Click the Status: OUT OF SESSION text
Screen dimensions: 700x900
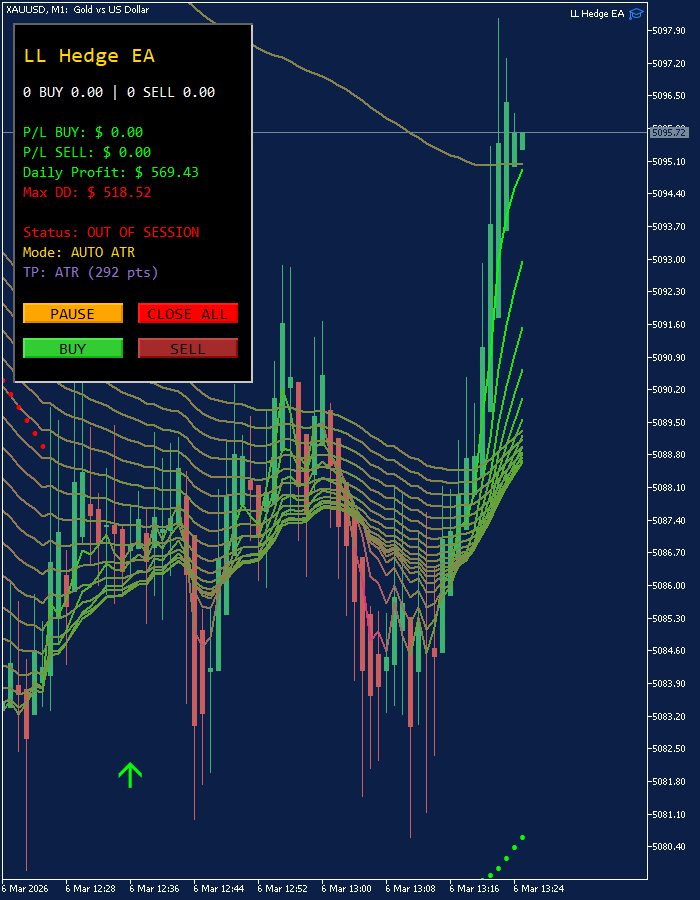[x=111, y=232]
